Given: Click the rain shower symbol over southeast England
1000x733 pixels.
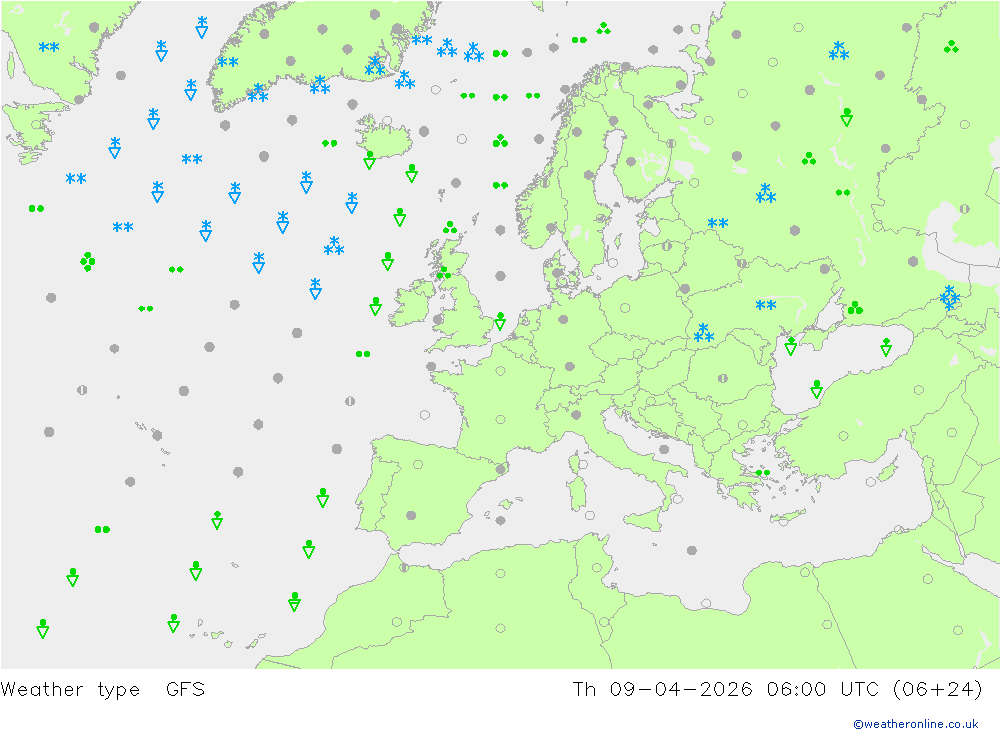Looking at the screenshot, I should [501, 321].
